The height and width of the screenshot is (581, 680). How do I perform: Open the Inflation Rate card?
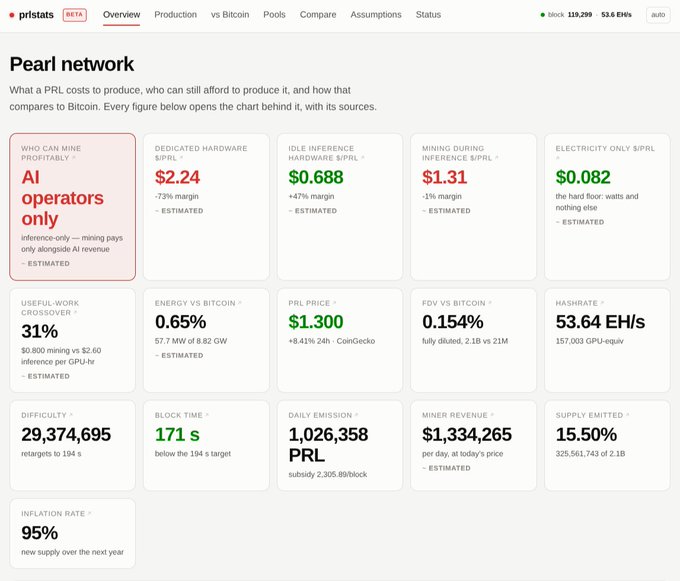click(x=72, y=534)
